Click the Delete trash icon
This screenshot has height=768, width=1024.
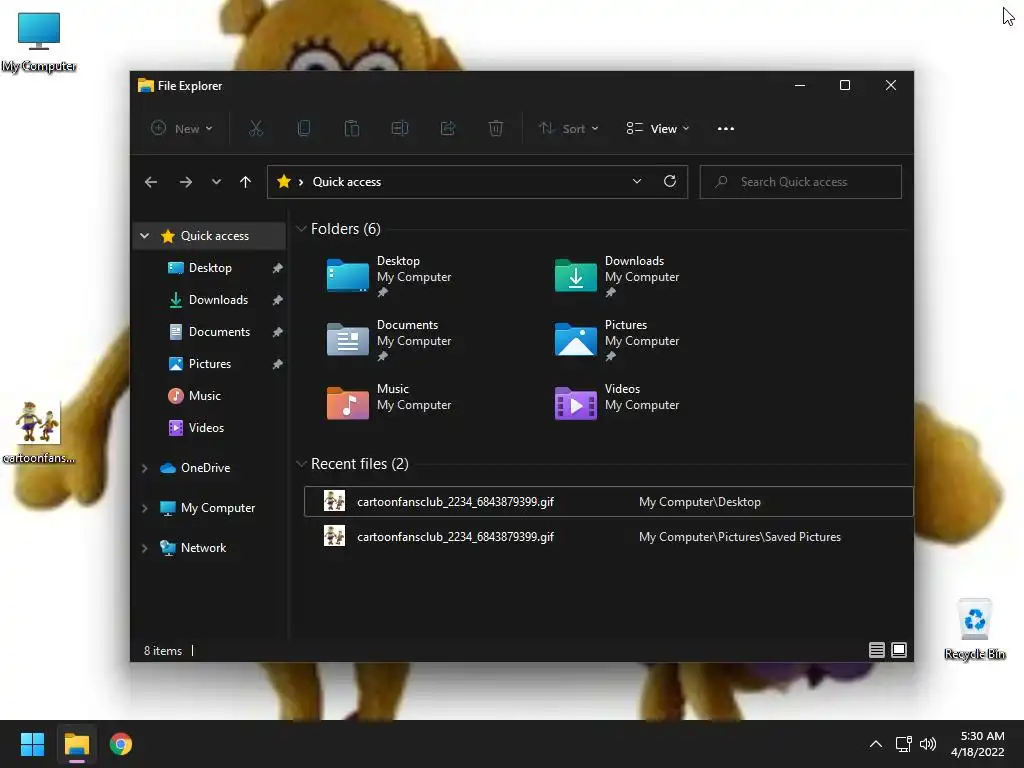coord(496,129)
